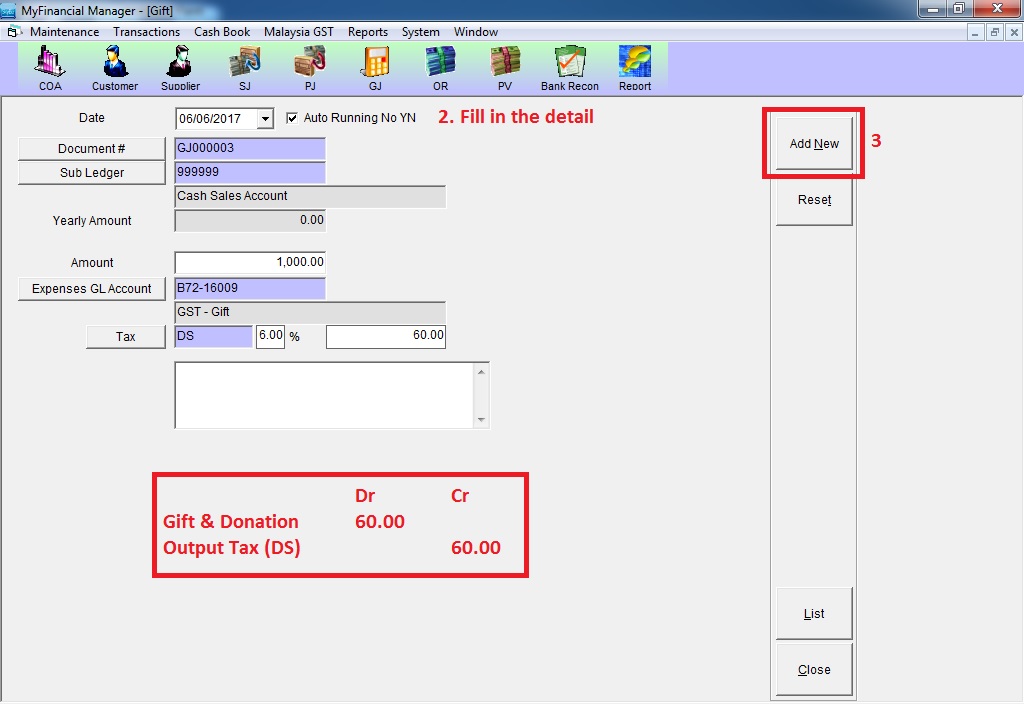Viewport: 1024px width, 704px height.
Task: Click the Expenses GL Account lookup button
Action: coord(92,289)
